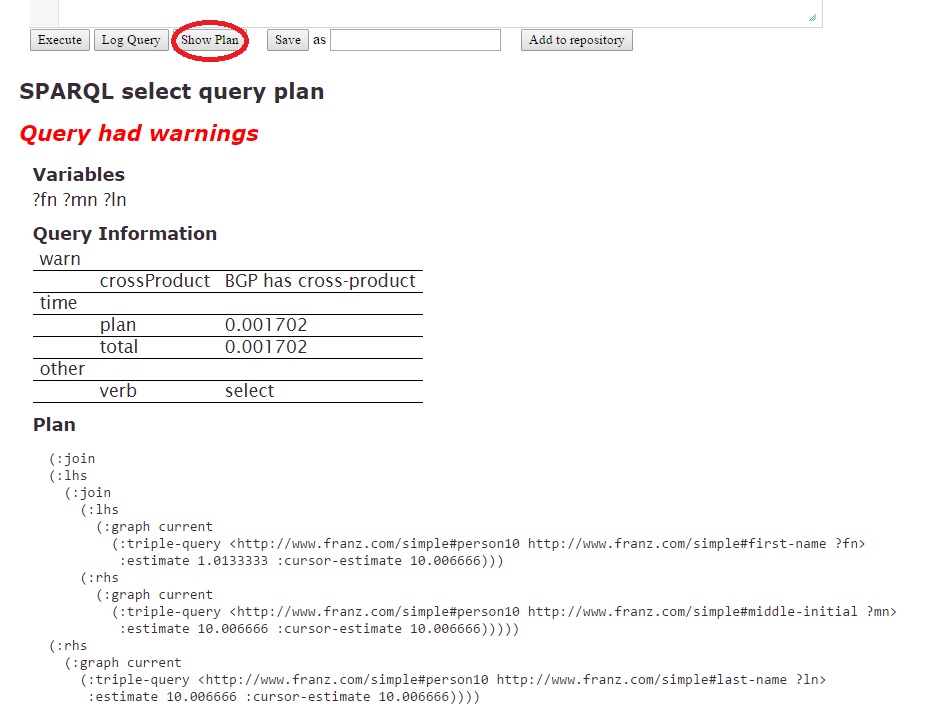Click the first-name triple-query line
The width and height of the screenshot is (947, 721).
click(488, 544)
